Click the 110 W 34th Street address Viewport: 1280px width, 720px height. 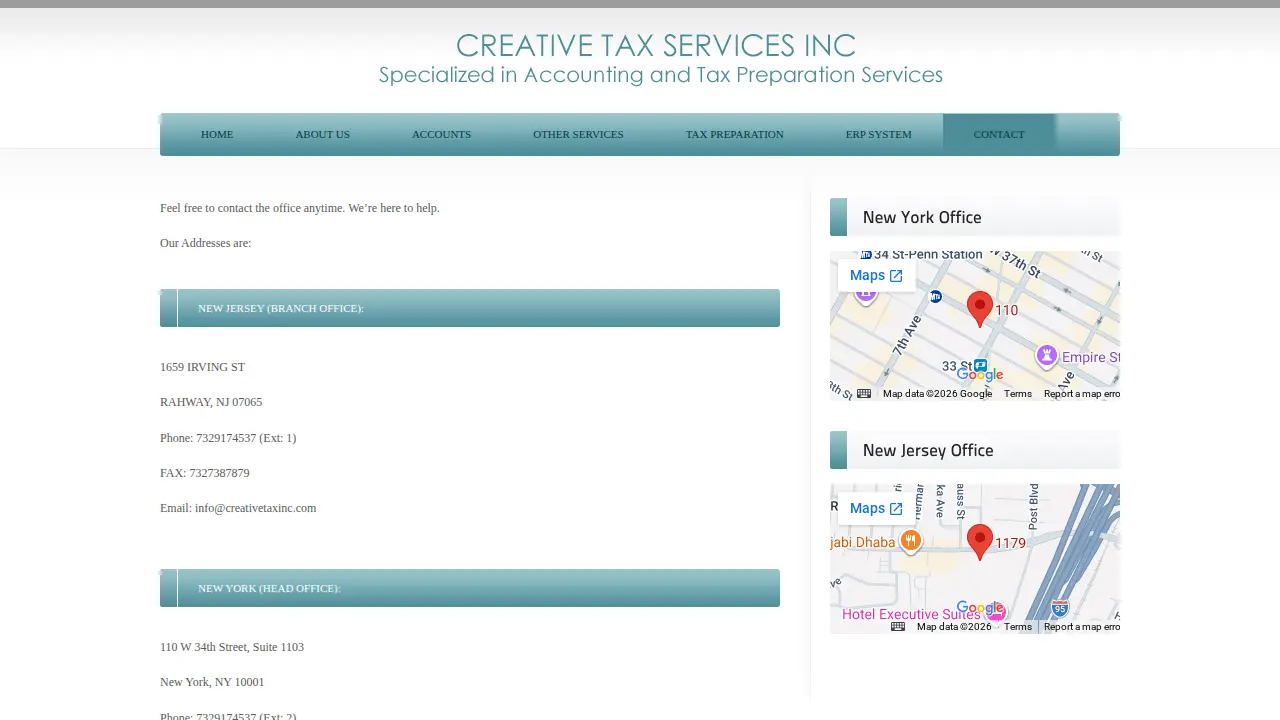coord(232,647)
